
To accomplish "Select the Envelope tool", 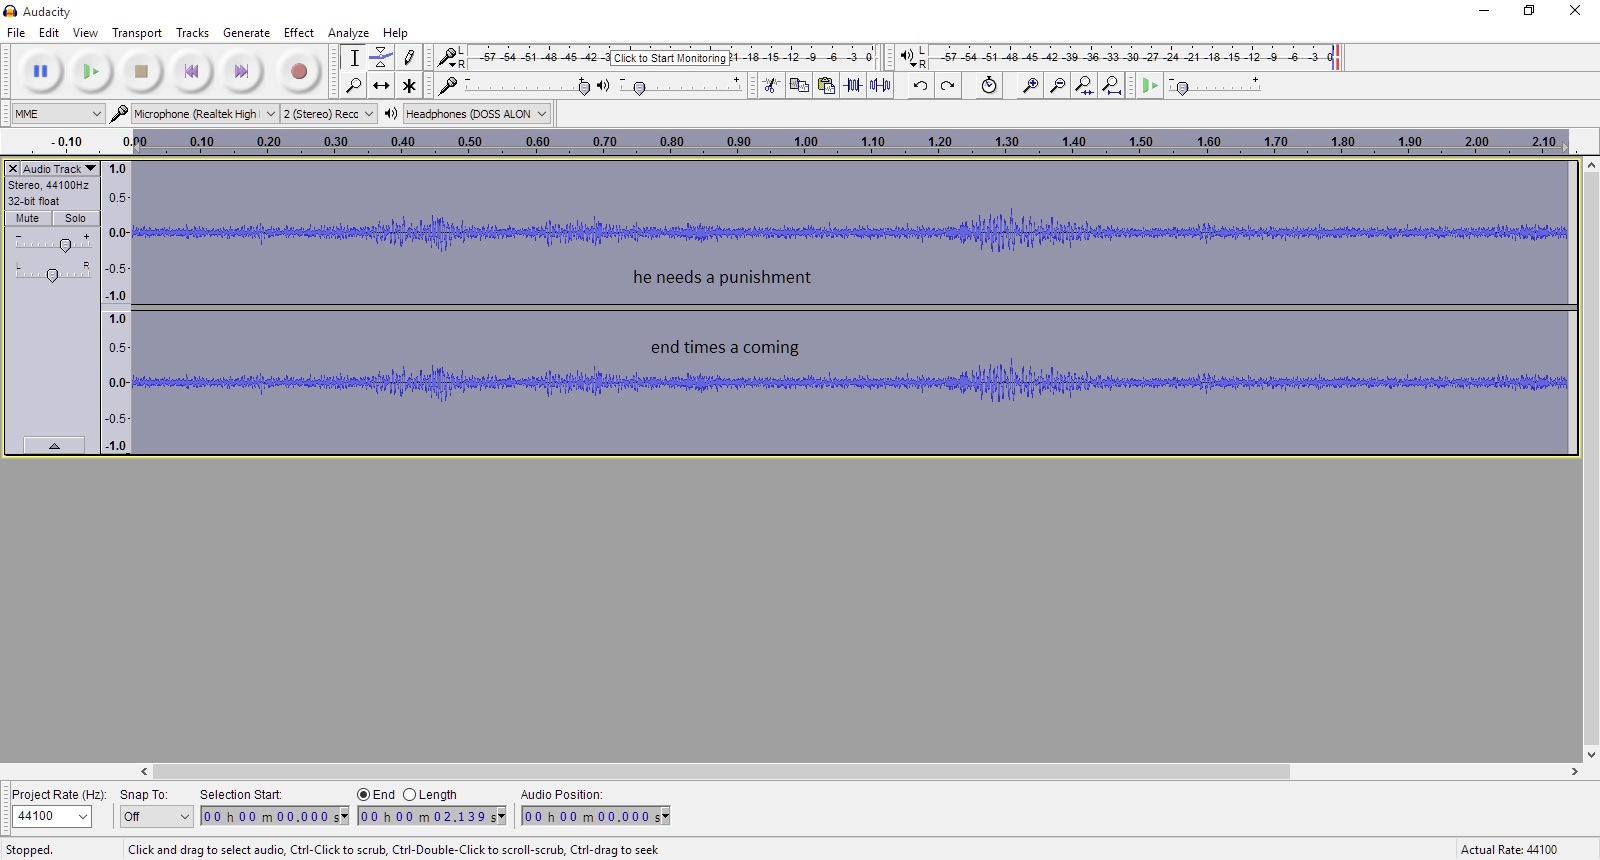I will (x=381, y=58).
